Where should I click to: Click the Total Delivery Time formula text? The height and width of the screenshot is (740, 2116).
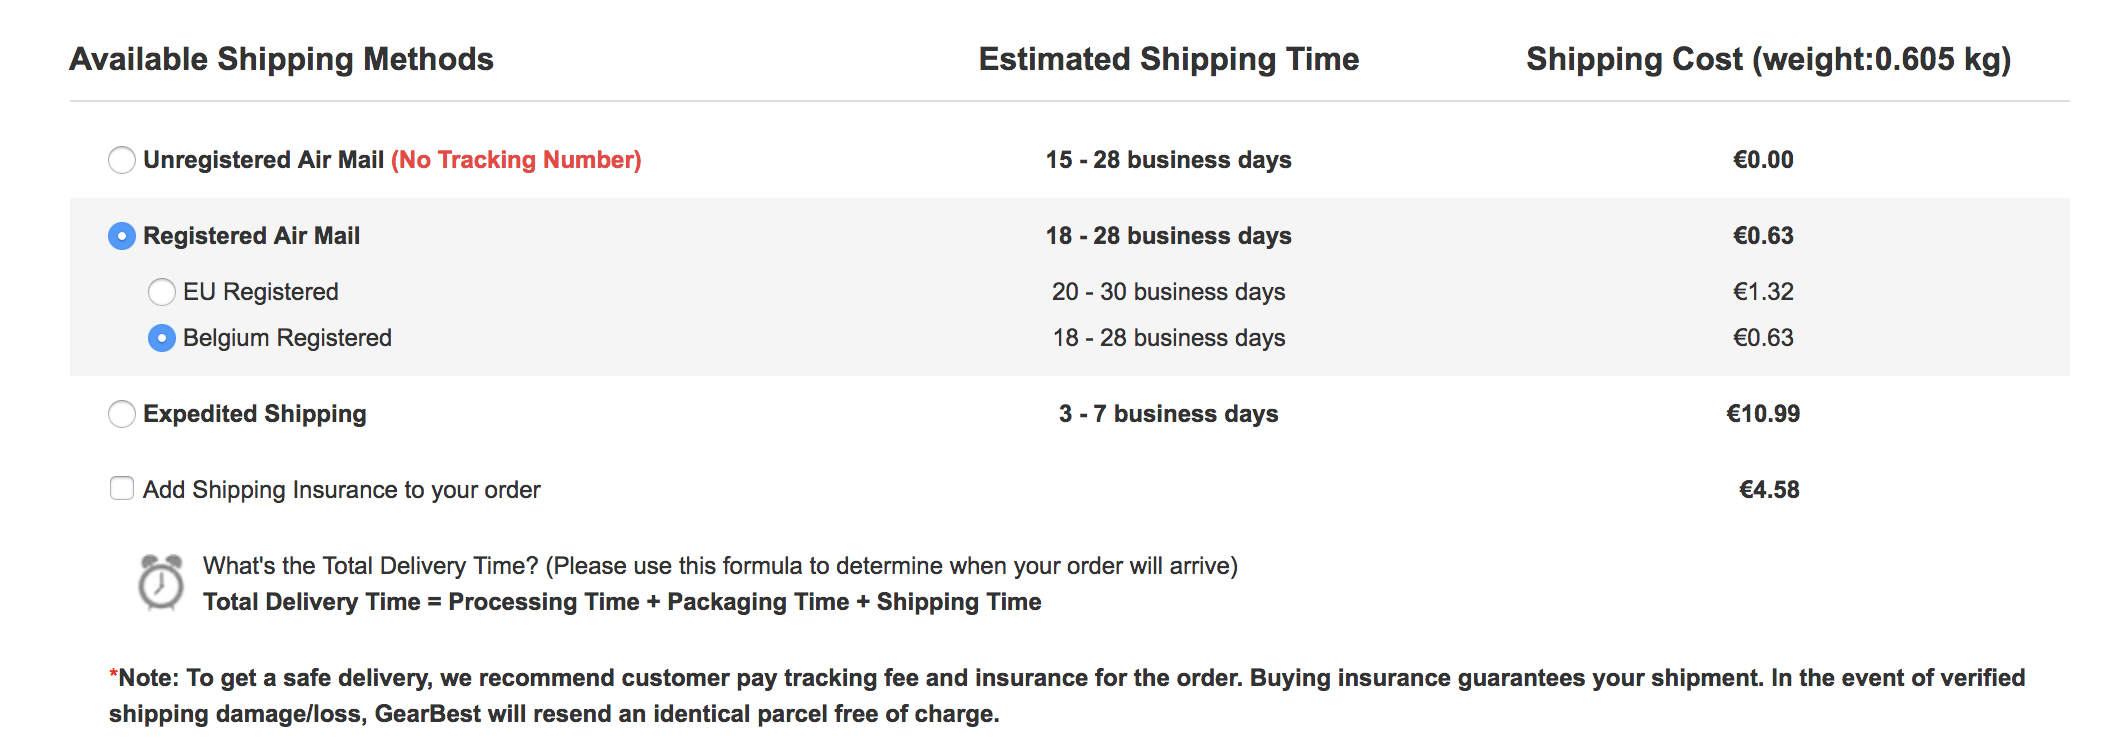click(x=622, y=602)
